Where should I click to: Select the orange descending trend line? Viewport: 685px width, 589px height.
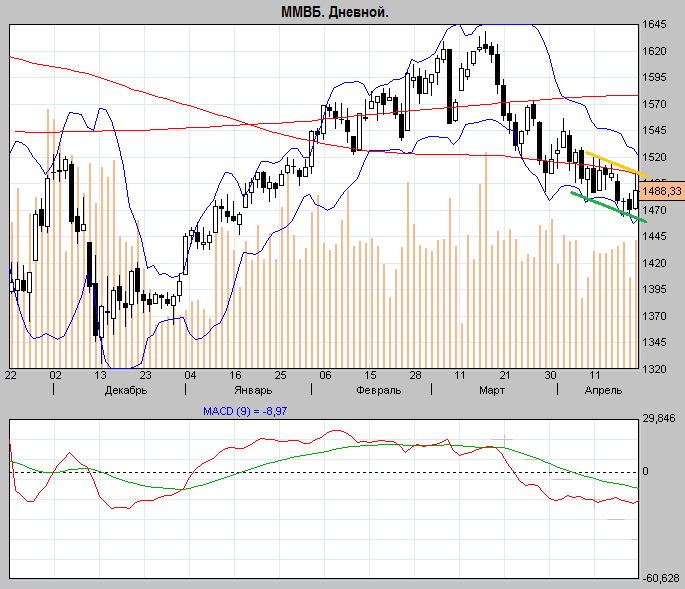point(616,164)
